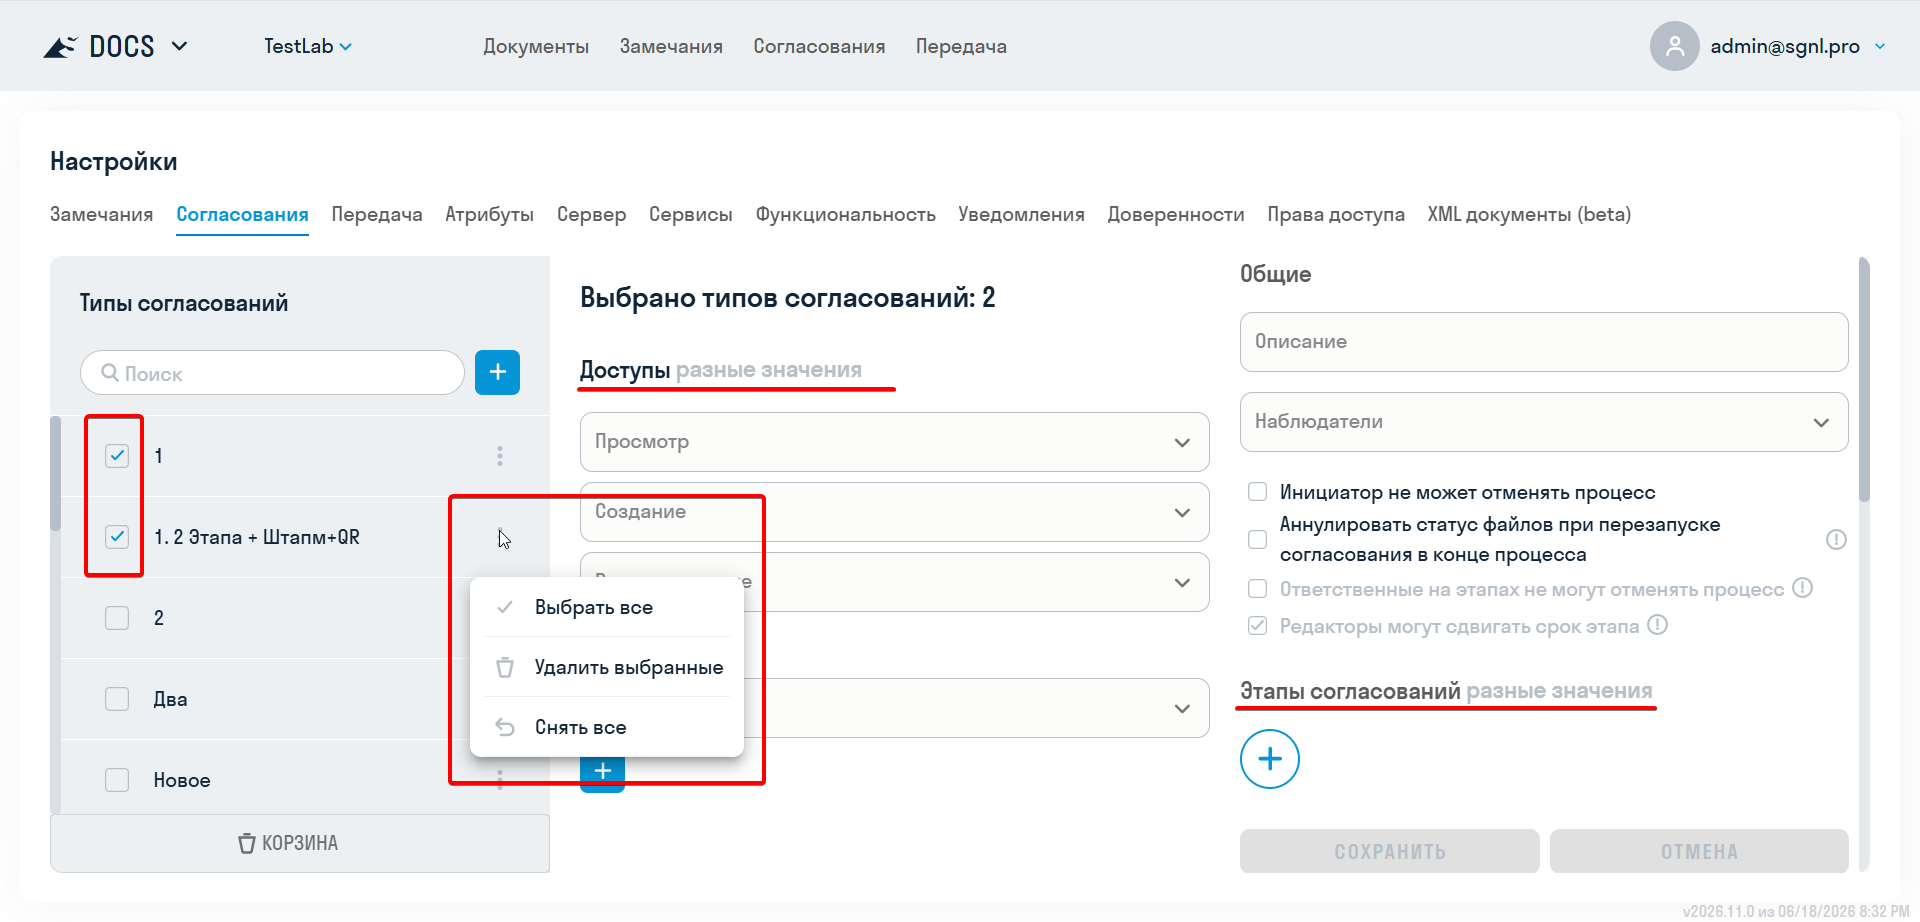Check Инициатор не может отменять процесс
This screenshot has height=922, width=1920.
(x=1258, y=492)
